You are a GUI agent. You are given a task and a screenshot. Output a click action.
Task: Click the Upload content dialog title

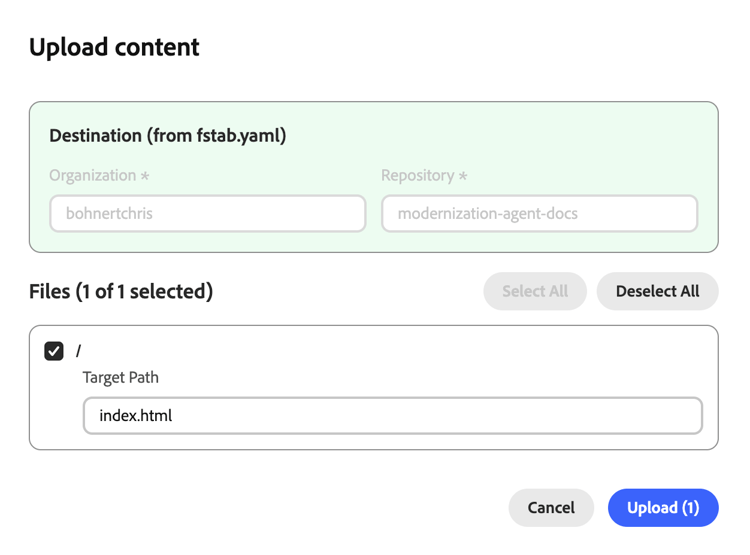114,47
